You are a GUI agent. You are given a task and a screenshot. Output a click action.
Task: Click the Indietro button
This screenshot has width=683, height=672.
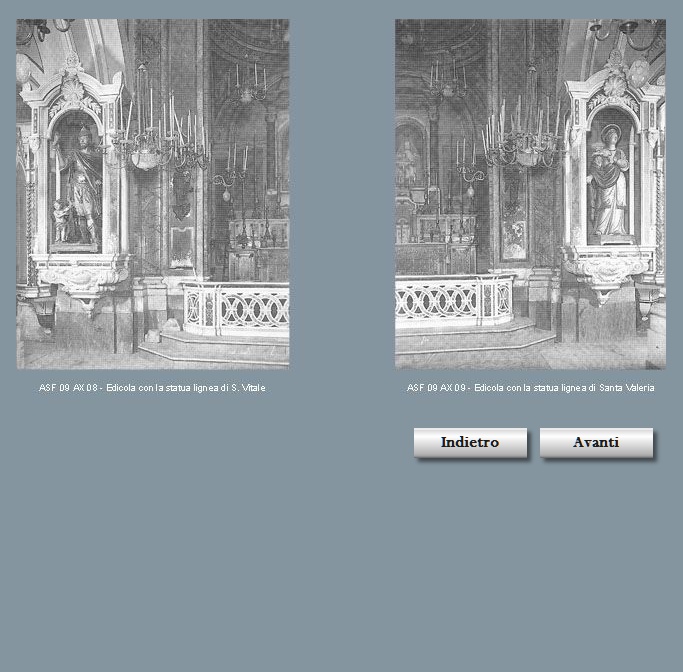(x=470, y=442)
